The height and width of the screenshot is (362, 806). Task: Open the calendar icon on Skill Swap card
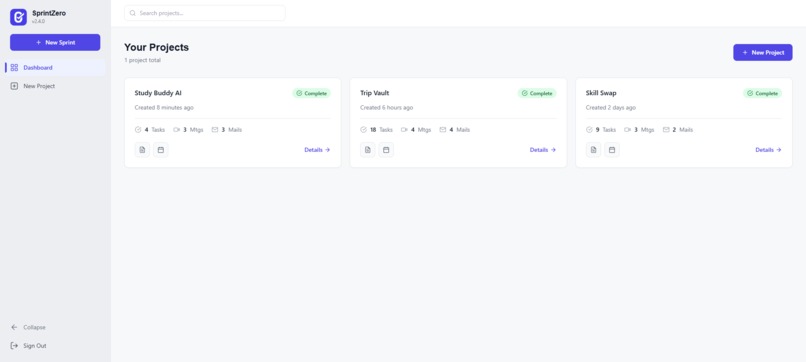612,150
